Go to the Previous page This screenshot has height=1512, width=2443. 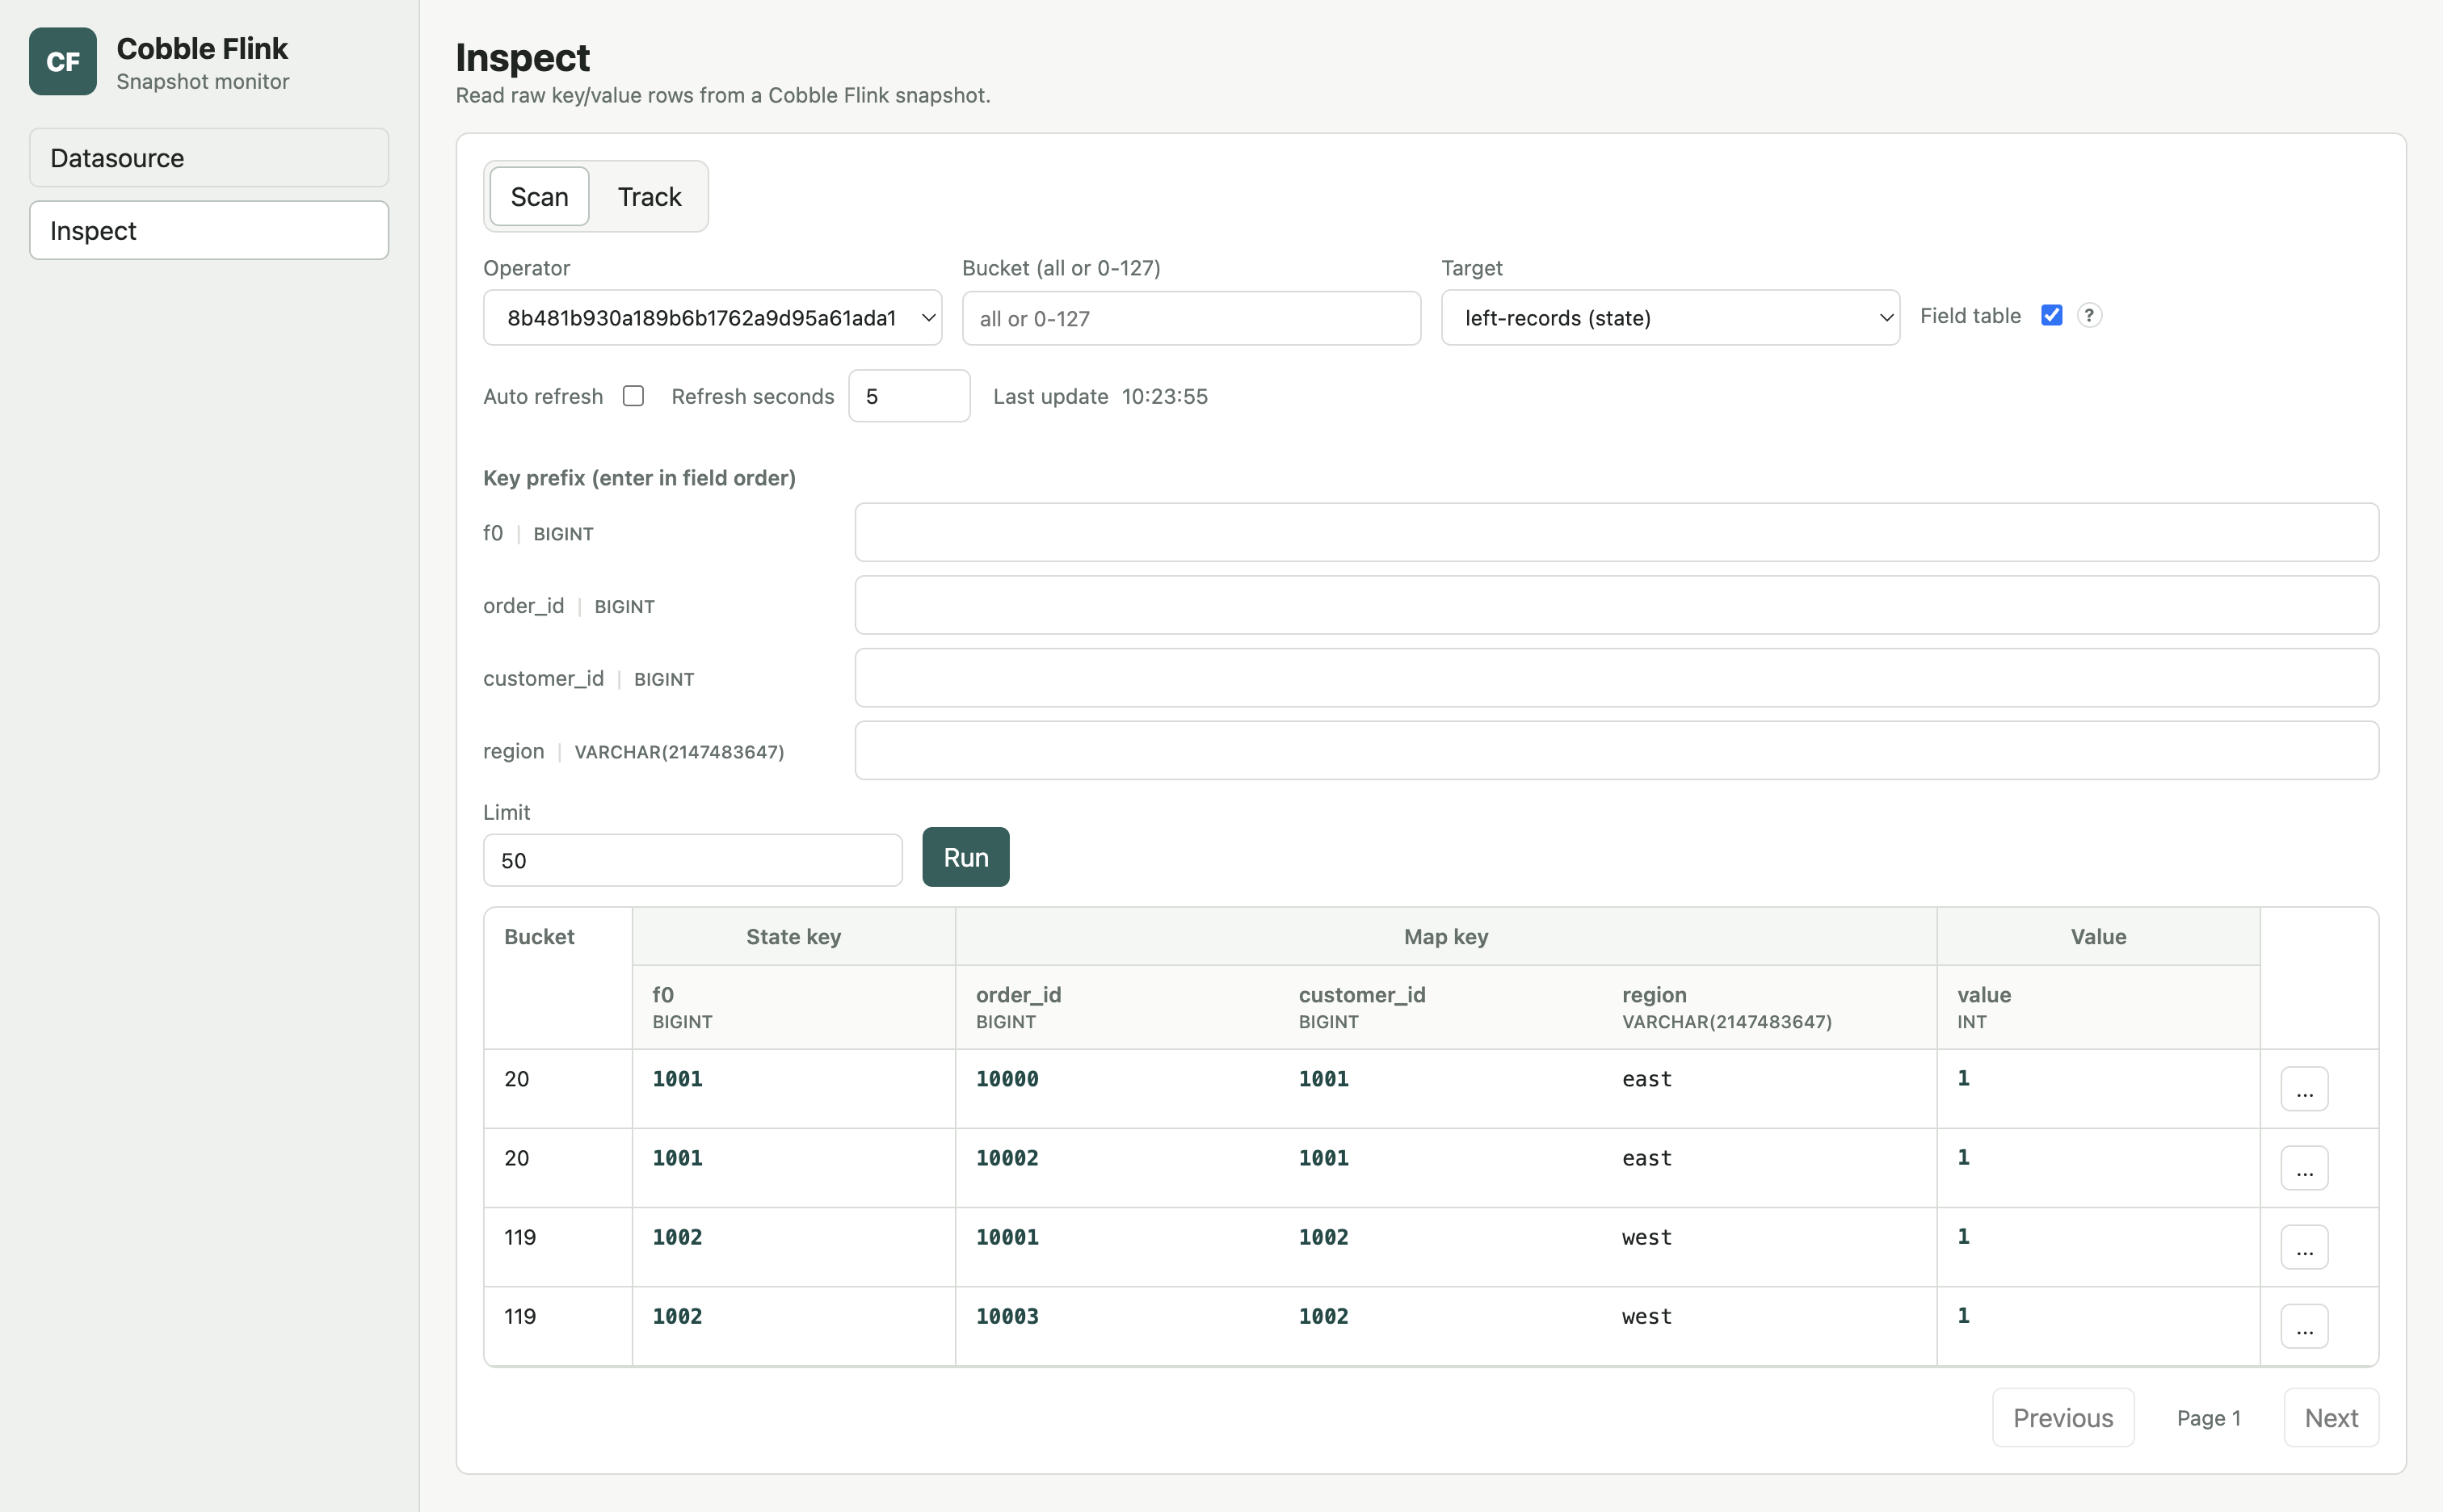tap(2062, 1418)
